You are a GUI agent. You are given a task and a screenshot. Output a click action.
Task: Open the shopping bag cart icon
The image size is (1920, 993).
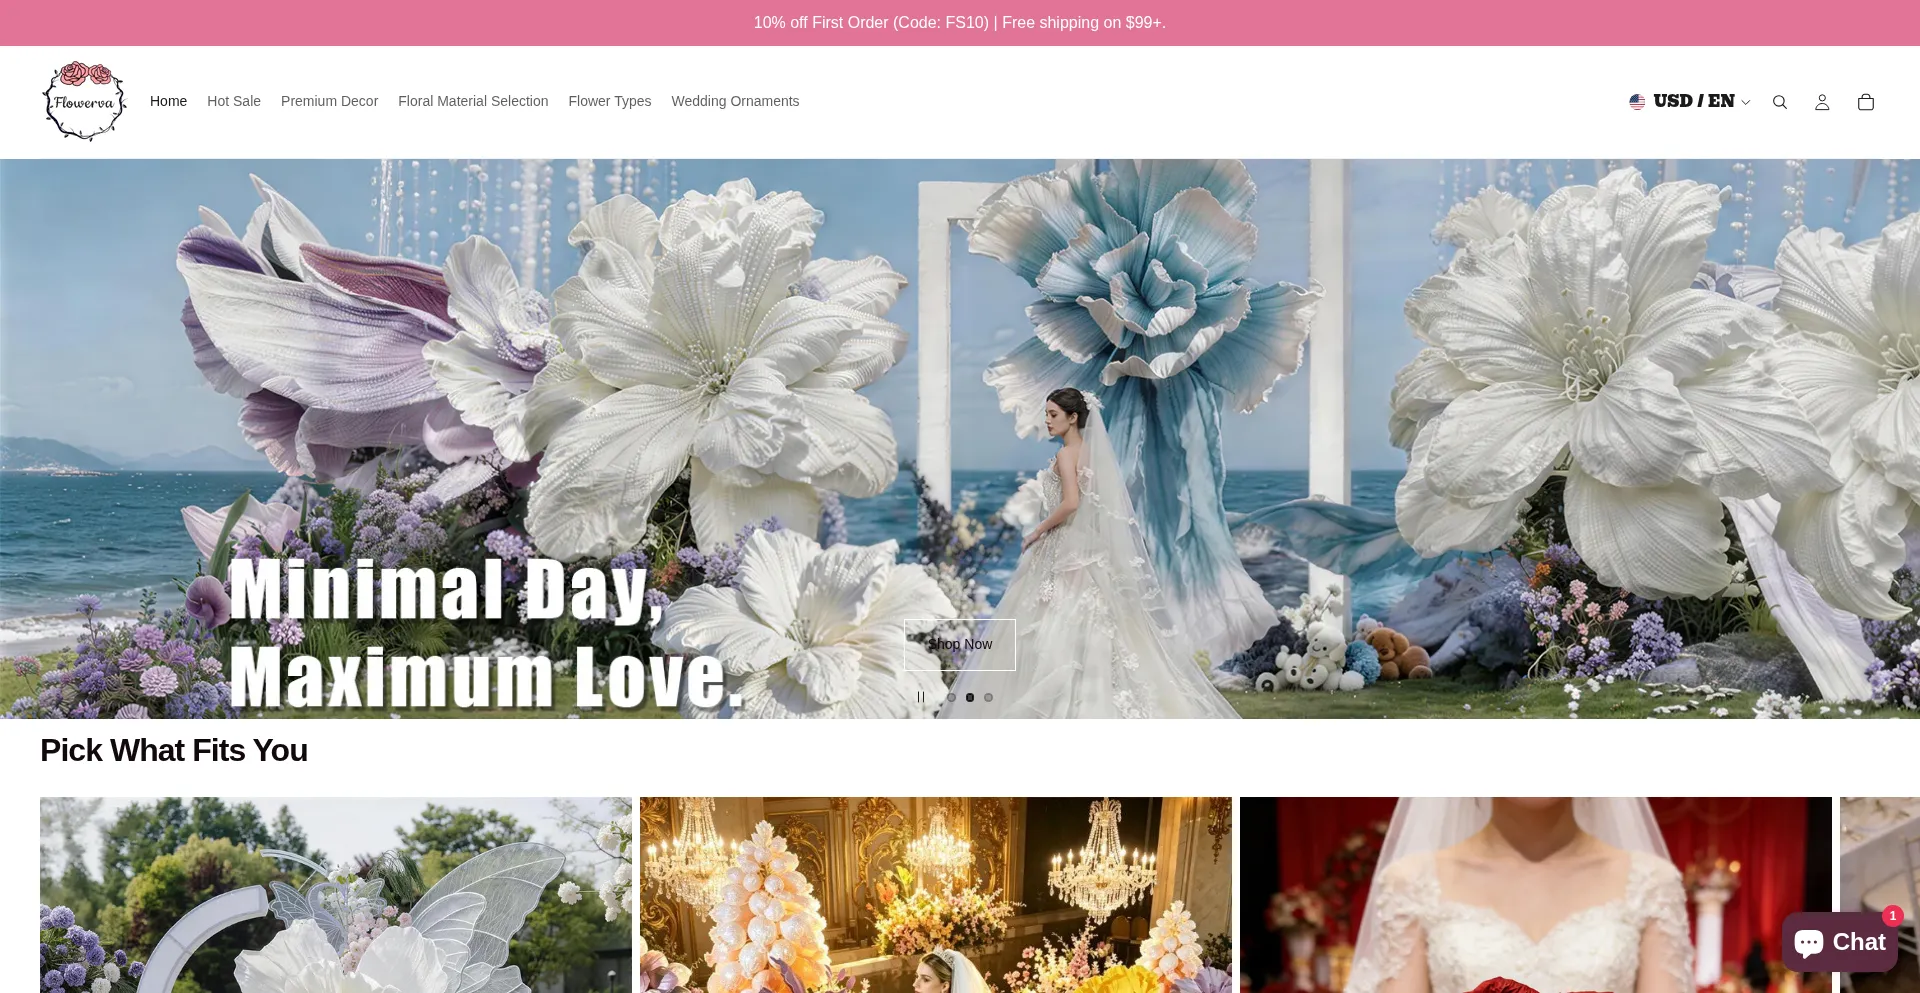pos(1866,102)
